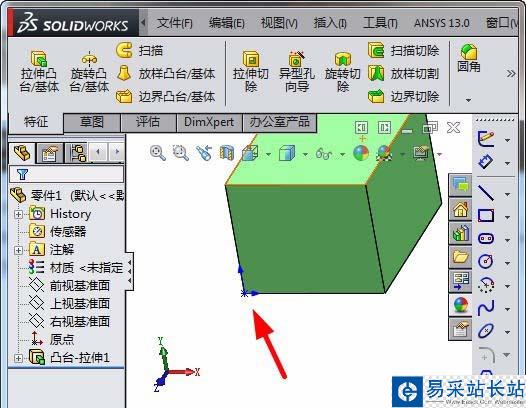526x408 pixels.
Task: Select the Slot sketch tool
Action: point(486,239)
